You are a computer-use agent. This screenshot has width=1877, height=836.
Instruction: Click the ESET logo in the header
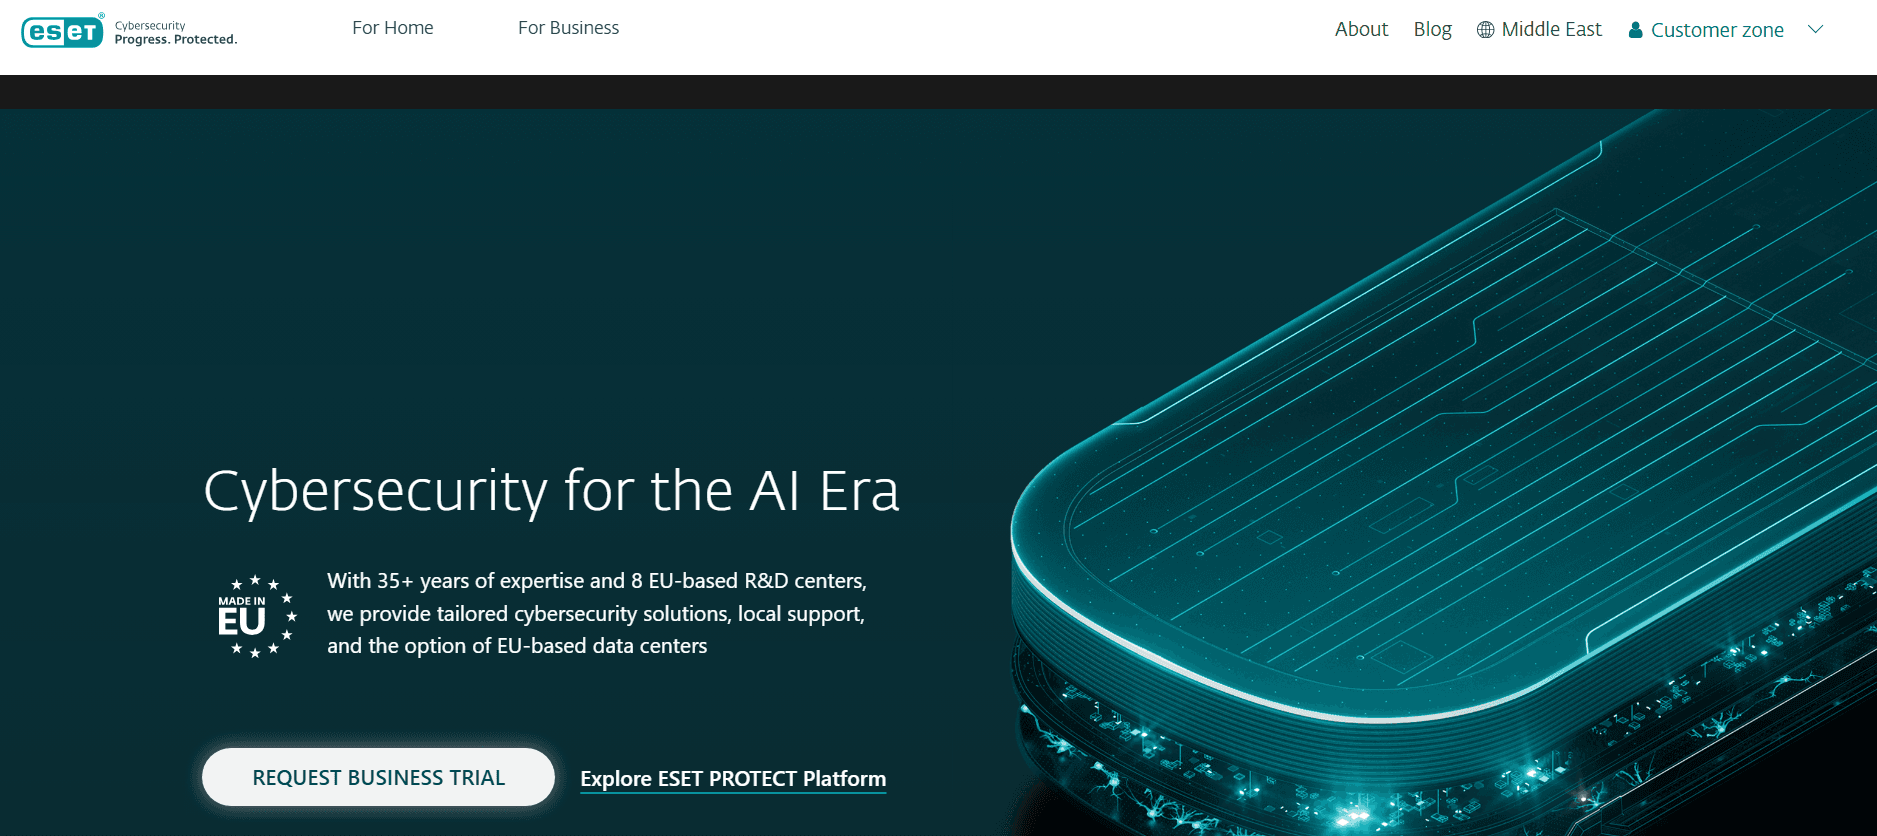63,31
